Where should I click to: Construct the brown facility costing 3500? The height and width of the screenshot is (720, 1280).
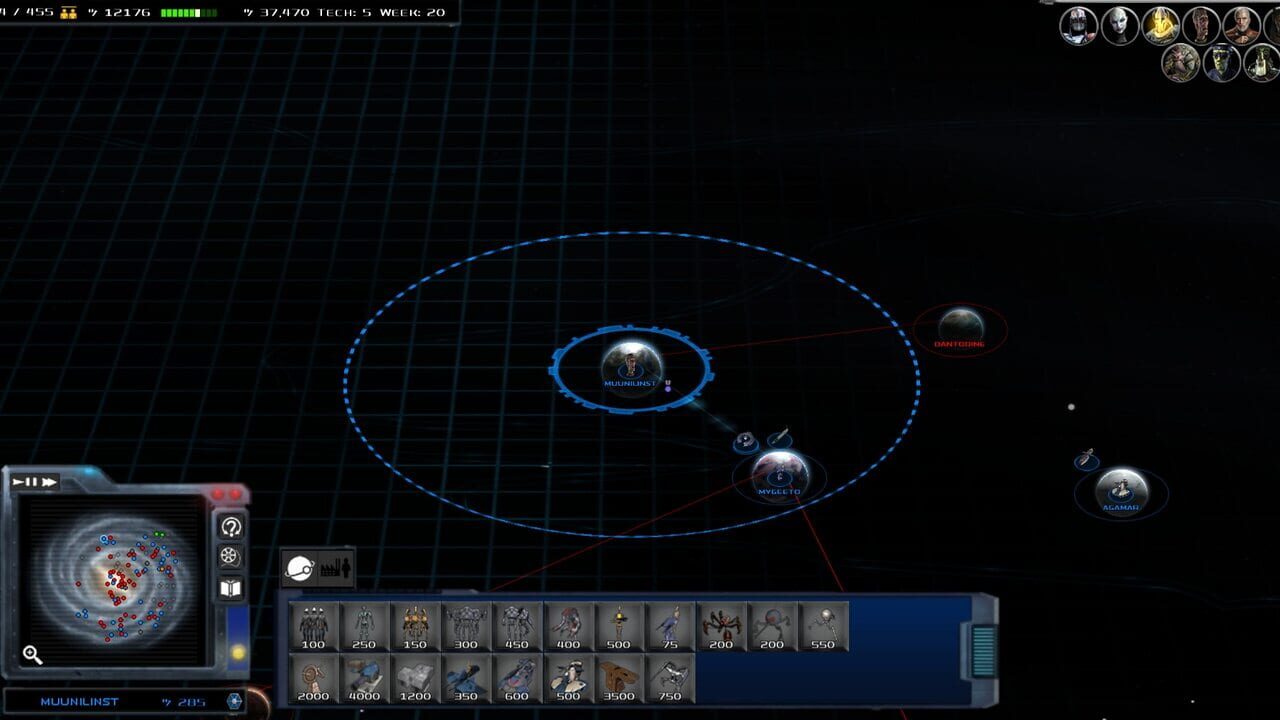pos(620,679)
